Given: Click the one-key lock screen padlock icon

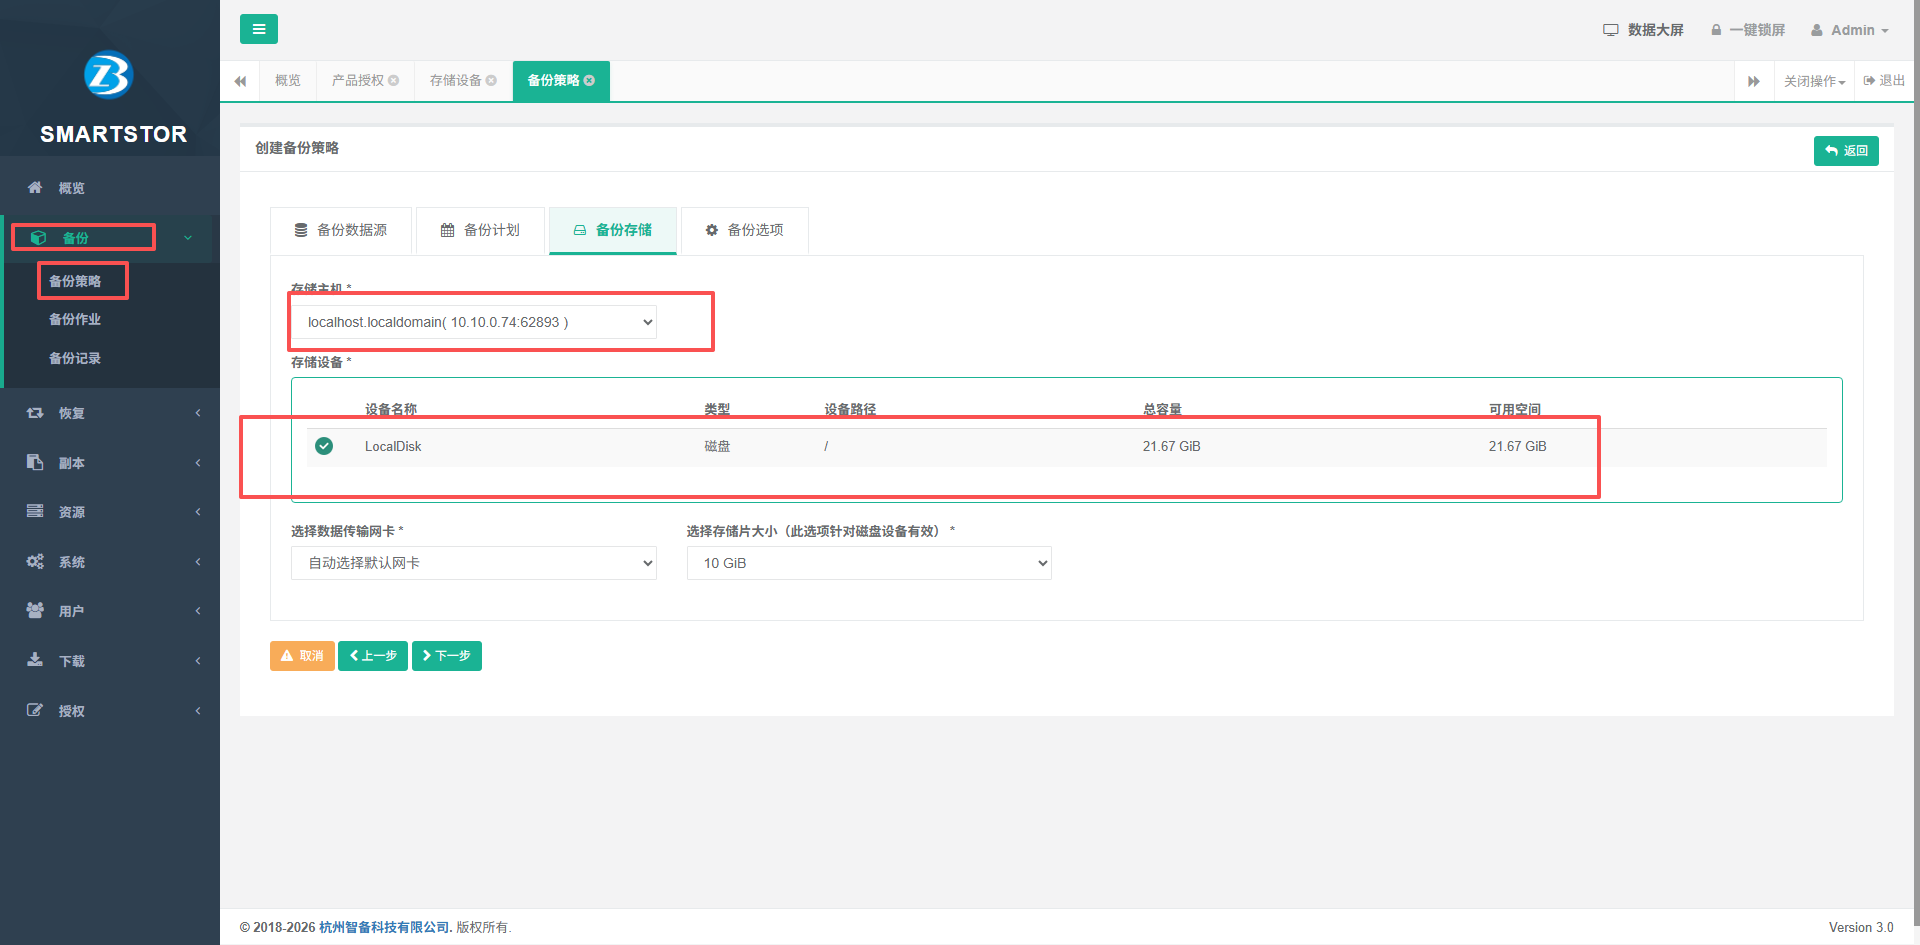Looking at the screenshot, I should 1716,30.
